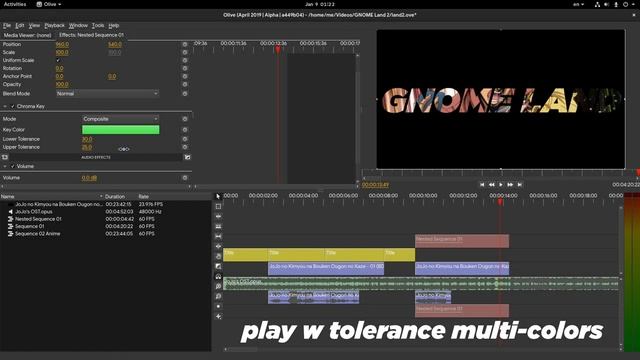Jump to end in viewer playback controls
This screenshot has height=360, width=640.
(520, 185)
